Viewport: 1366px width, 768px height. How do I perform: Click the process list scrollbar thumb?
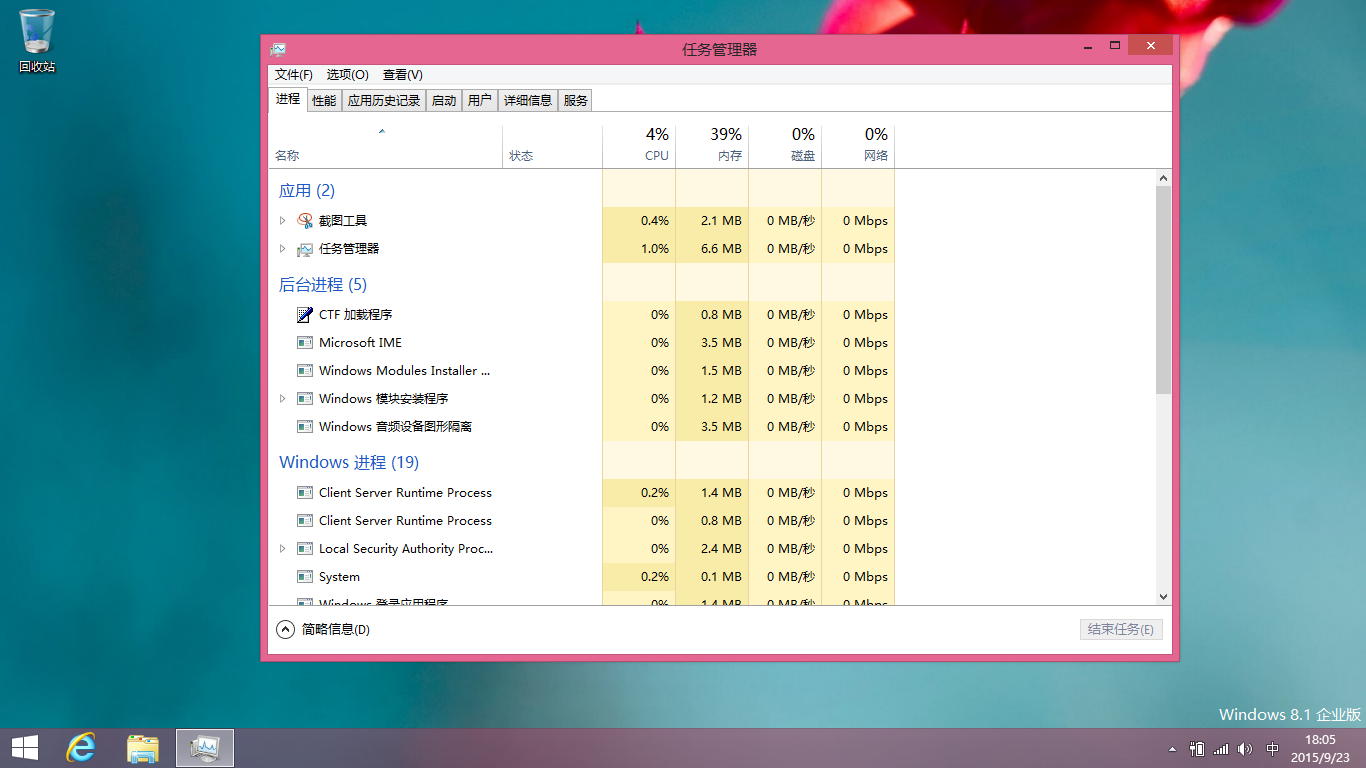coord(1163,289)
